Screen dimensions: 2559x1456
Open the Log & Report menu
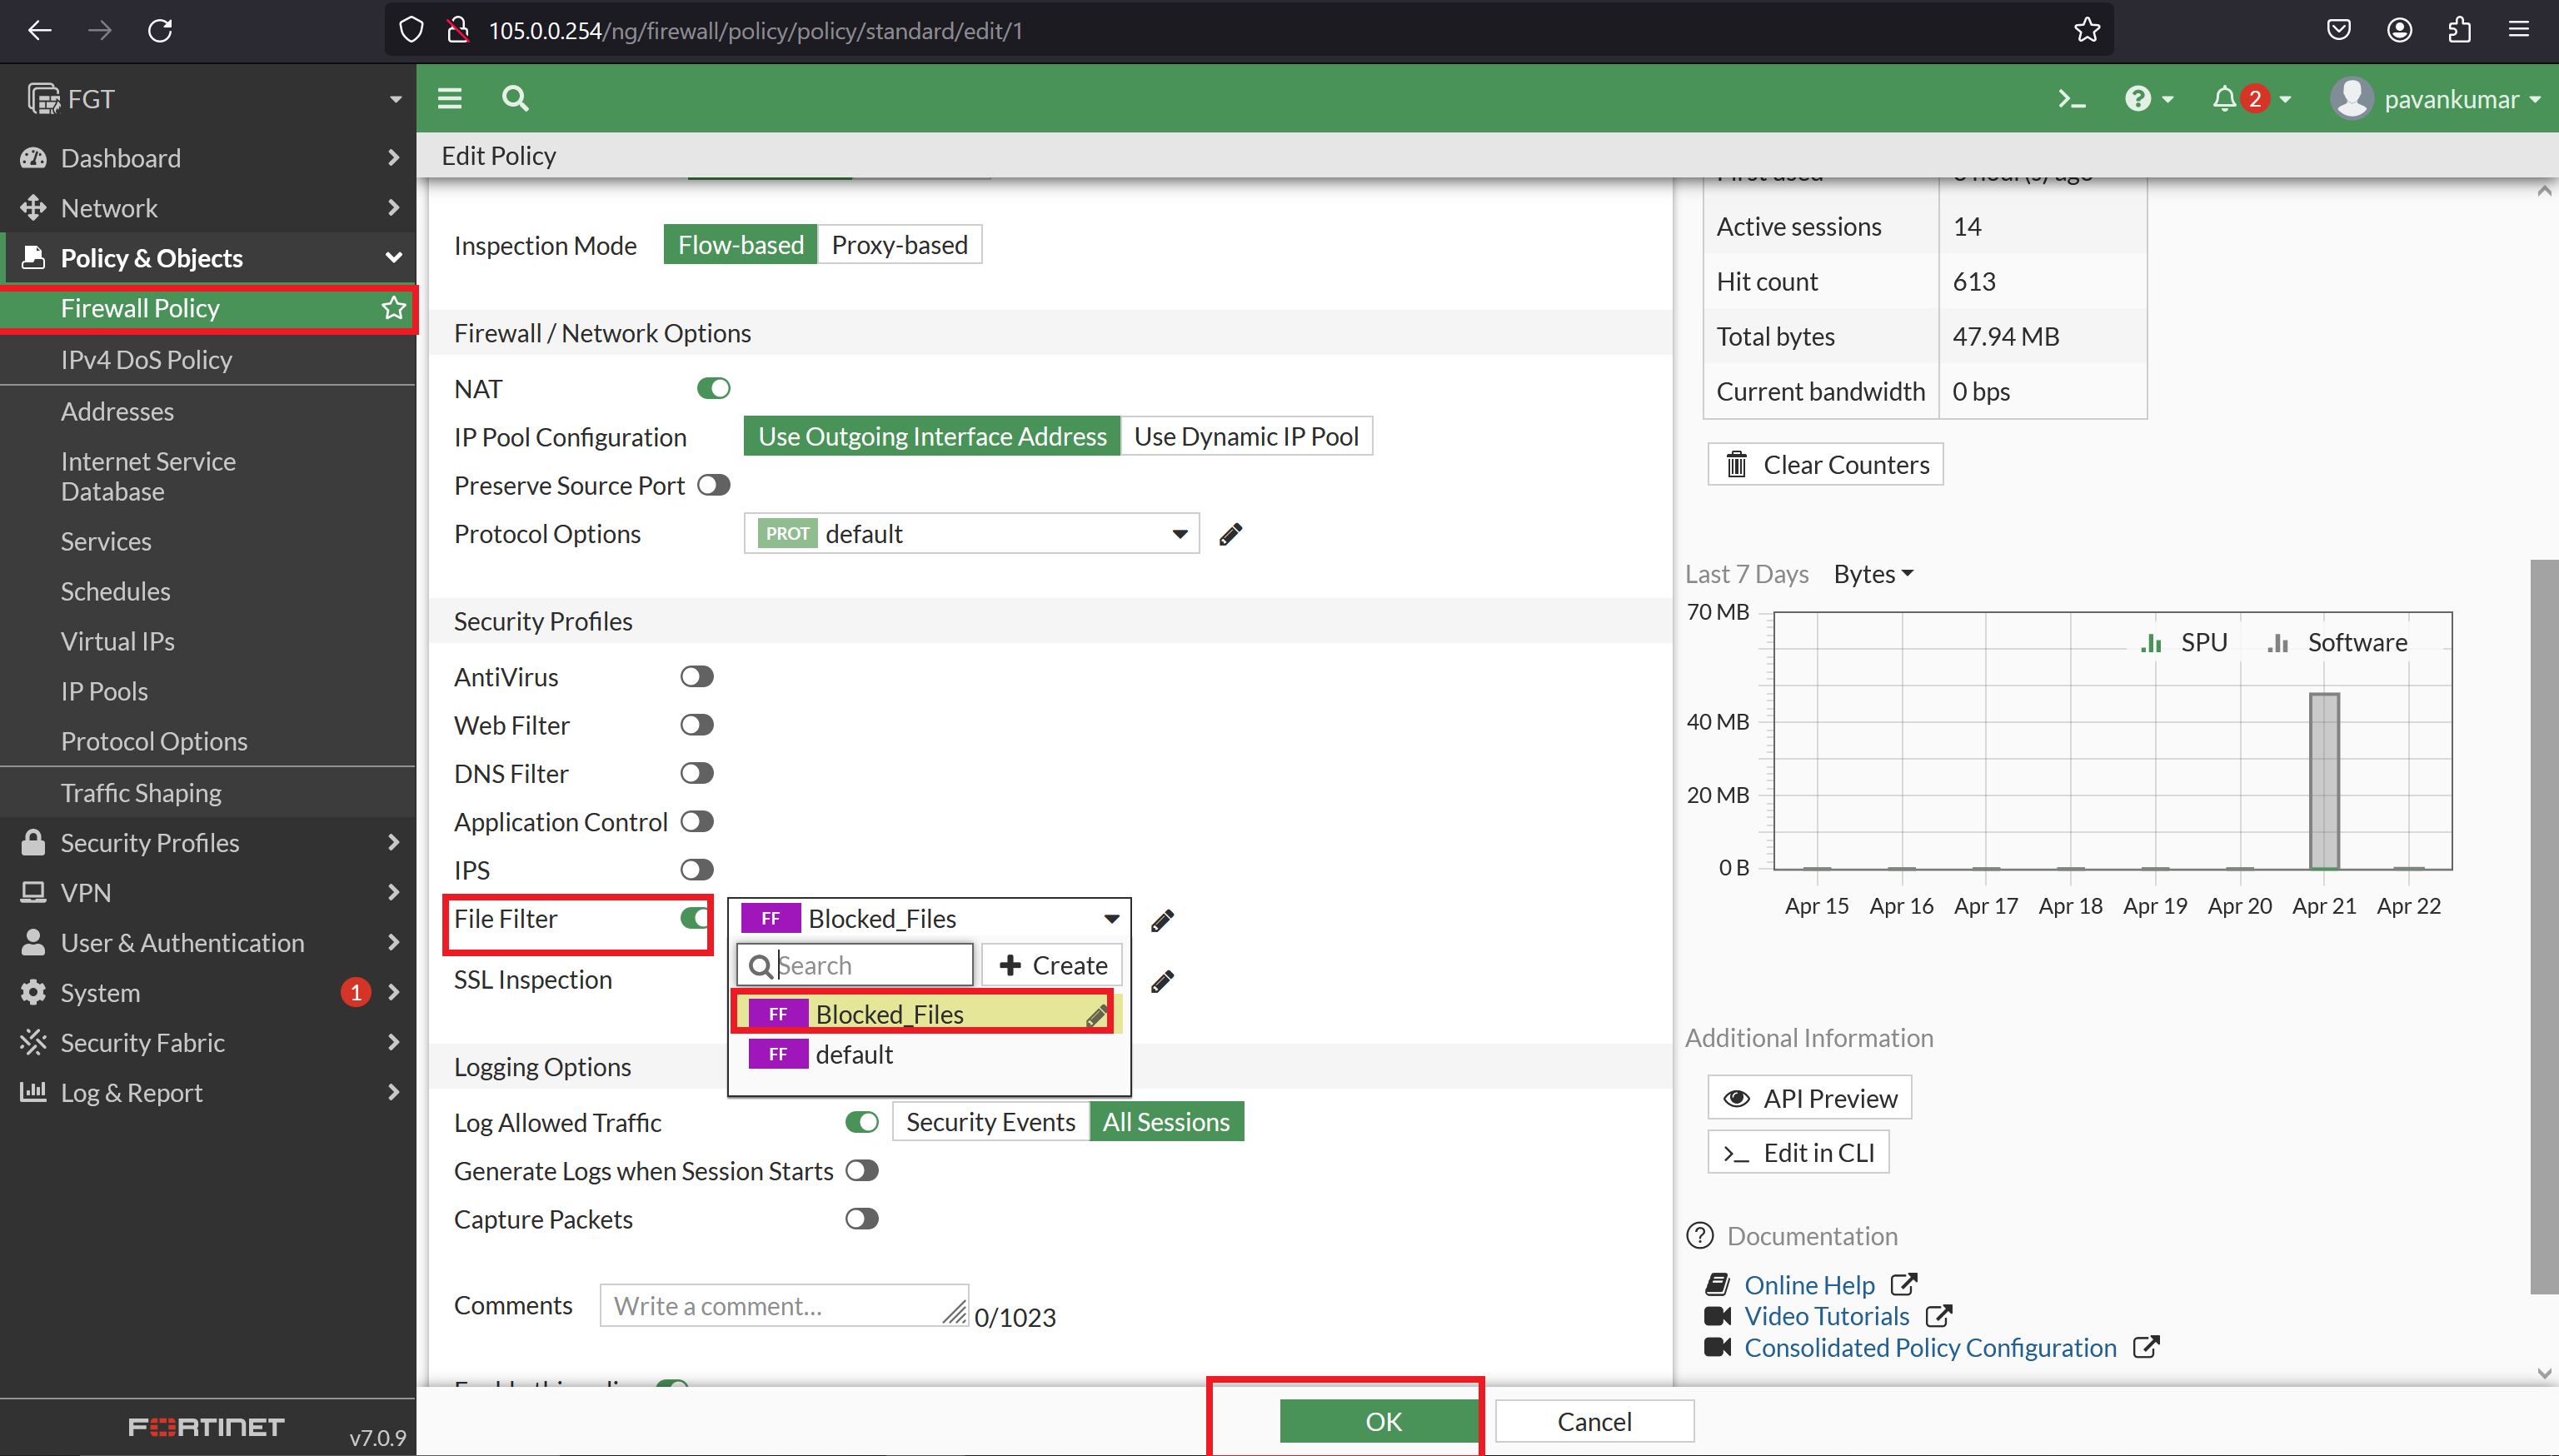131,1092
